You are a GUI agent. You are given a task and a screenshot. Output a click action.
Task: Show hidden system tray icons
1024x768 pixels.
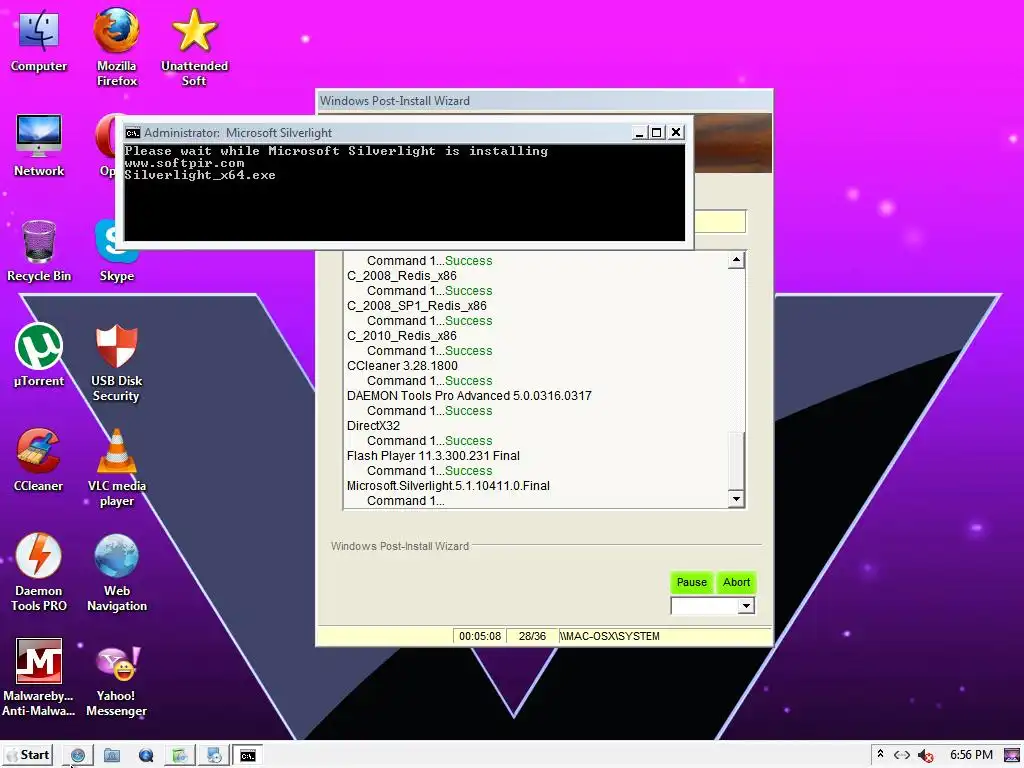point(880,755)
